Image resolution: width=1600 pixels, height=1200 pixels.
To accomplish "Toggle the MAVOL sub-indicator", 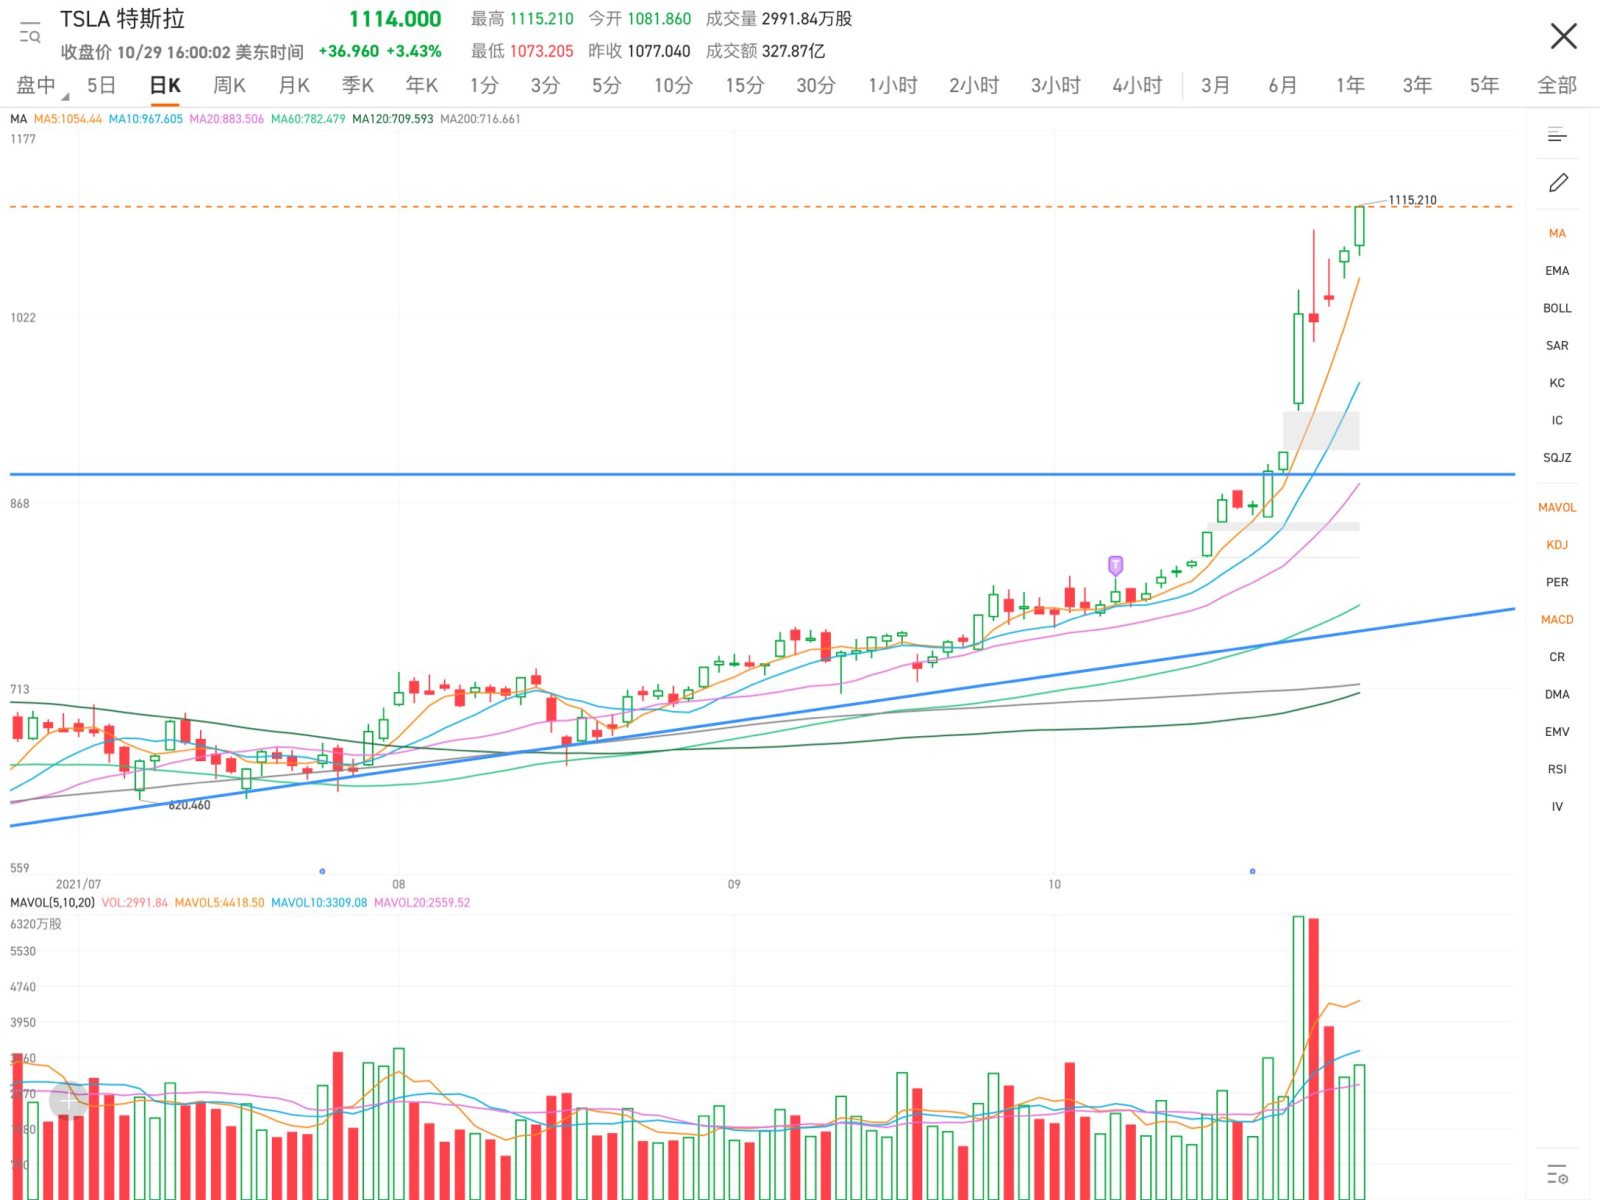I will click(1557, 508).
